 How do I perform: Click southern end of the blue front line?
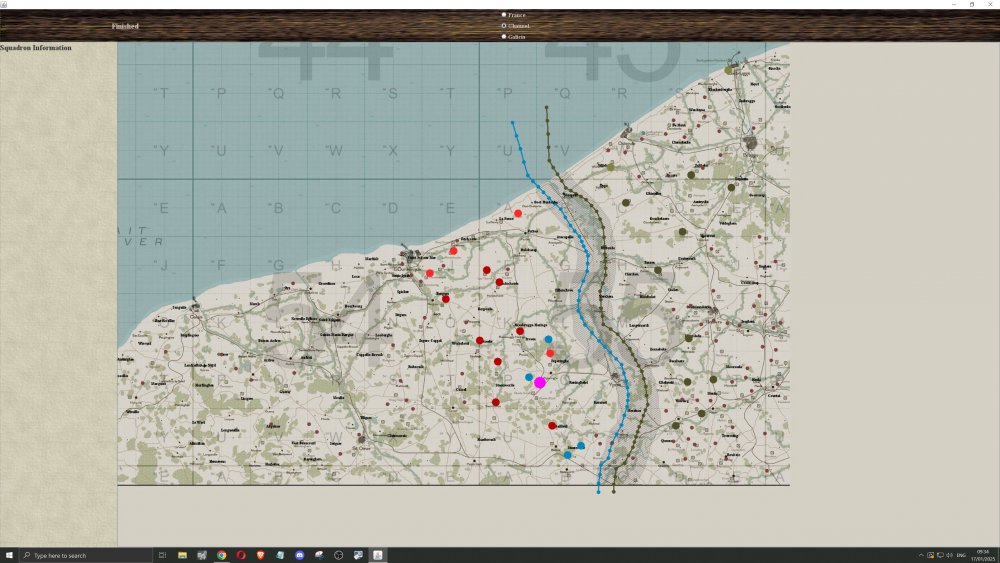(x=598, y=492)
